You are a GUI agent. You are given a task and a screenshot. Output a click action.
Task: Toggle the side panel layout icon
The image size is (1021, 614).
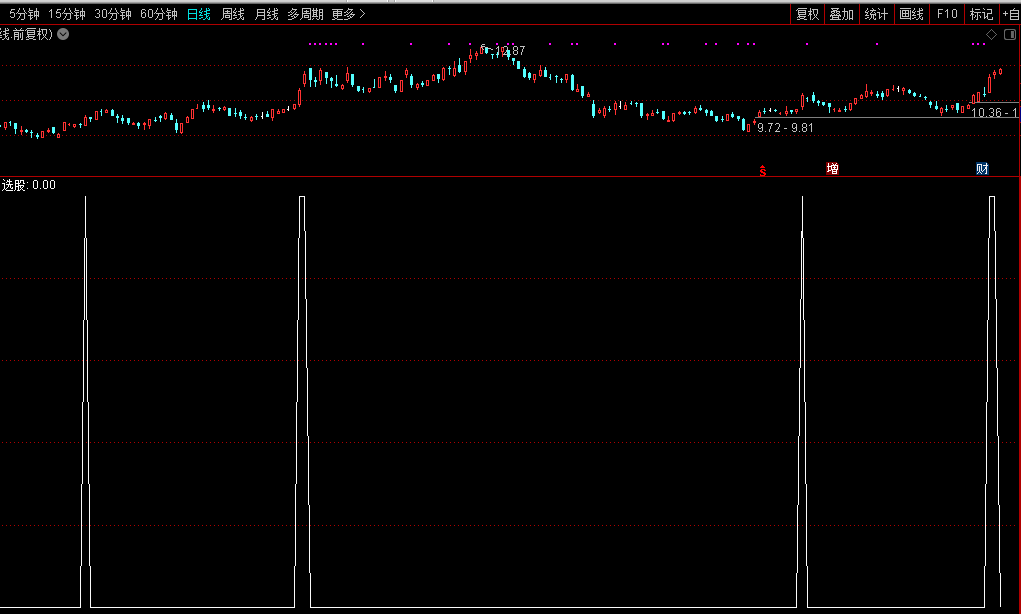[x=1008, y=35]
